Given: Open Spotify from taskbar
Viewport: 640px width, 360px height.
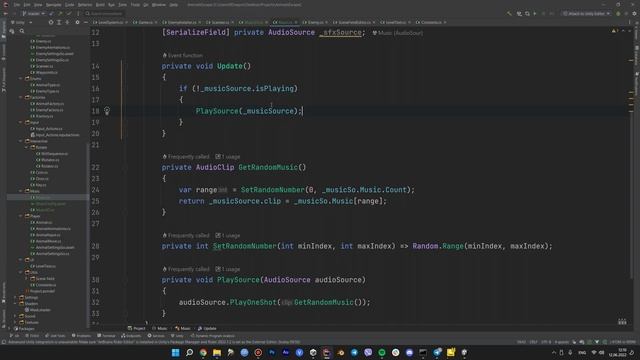Looking at the screenshot, I should click(382, 352).
